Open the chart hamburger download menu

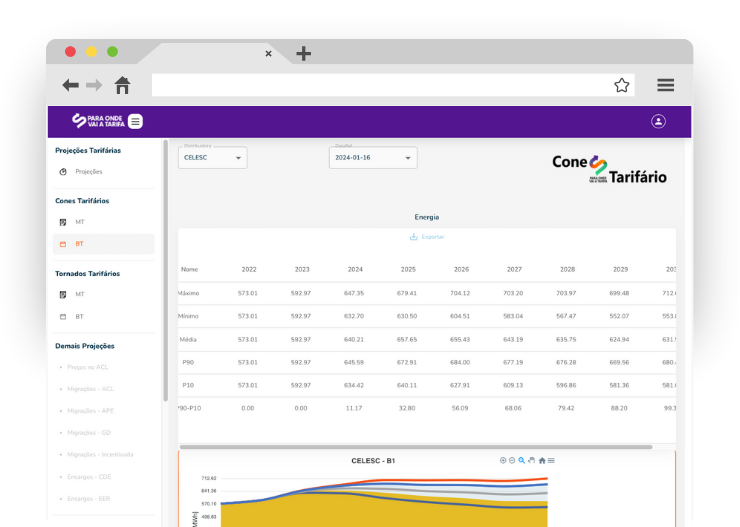[551, 460]
